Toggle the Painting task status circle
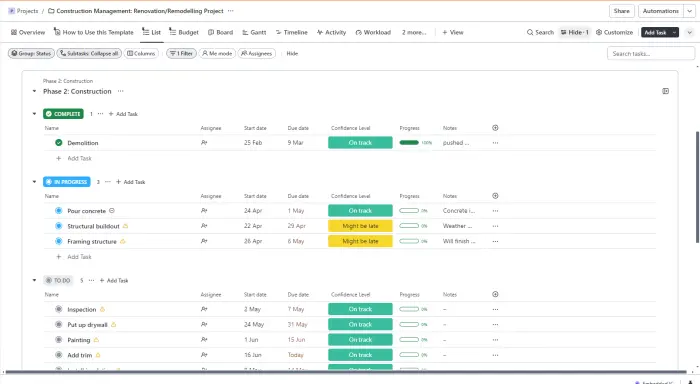 (x=58, y=340)
